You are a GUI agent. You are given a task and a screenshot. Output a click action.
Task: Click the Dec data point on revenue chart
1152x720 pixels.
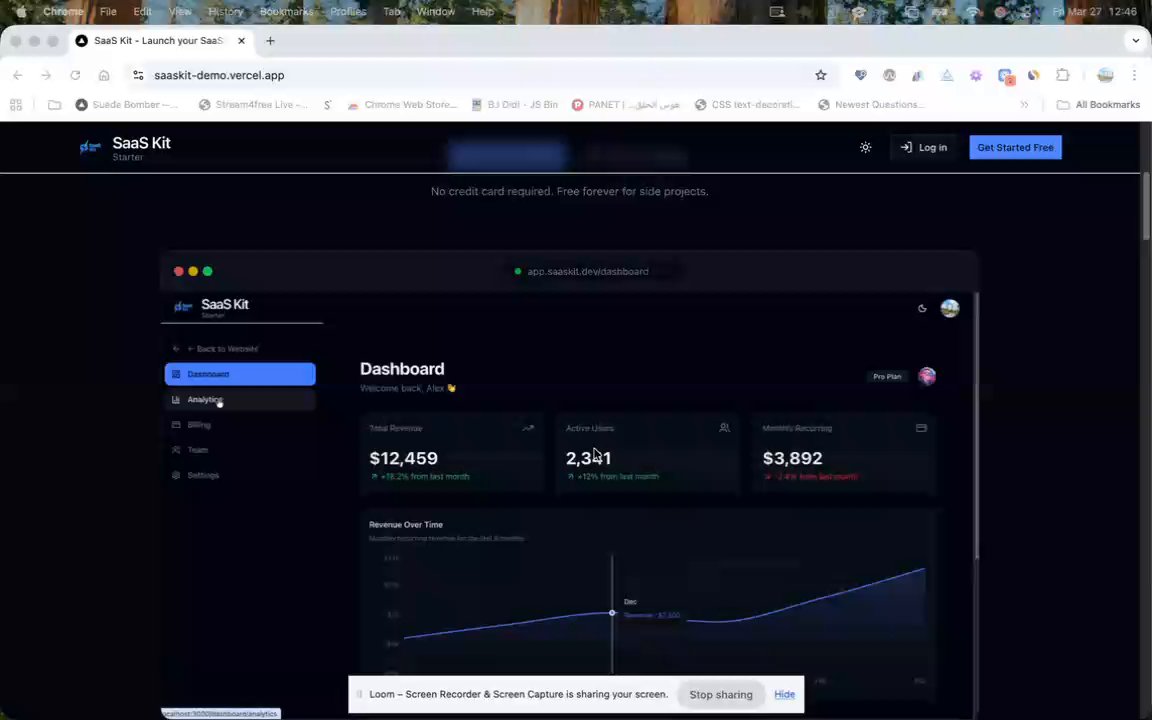(x=612, y=613)
